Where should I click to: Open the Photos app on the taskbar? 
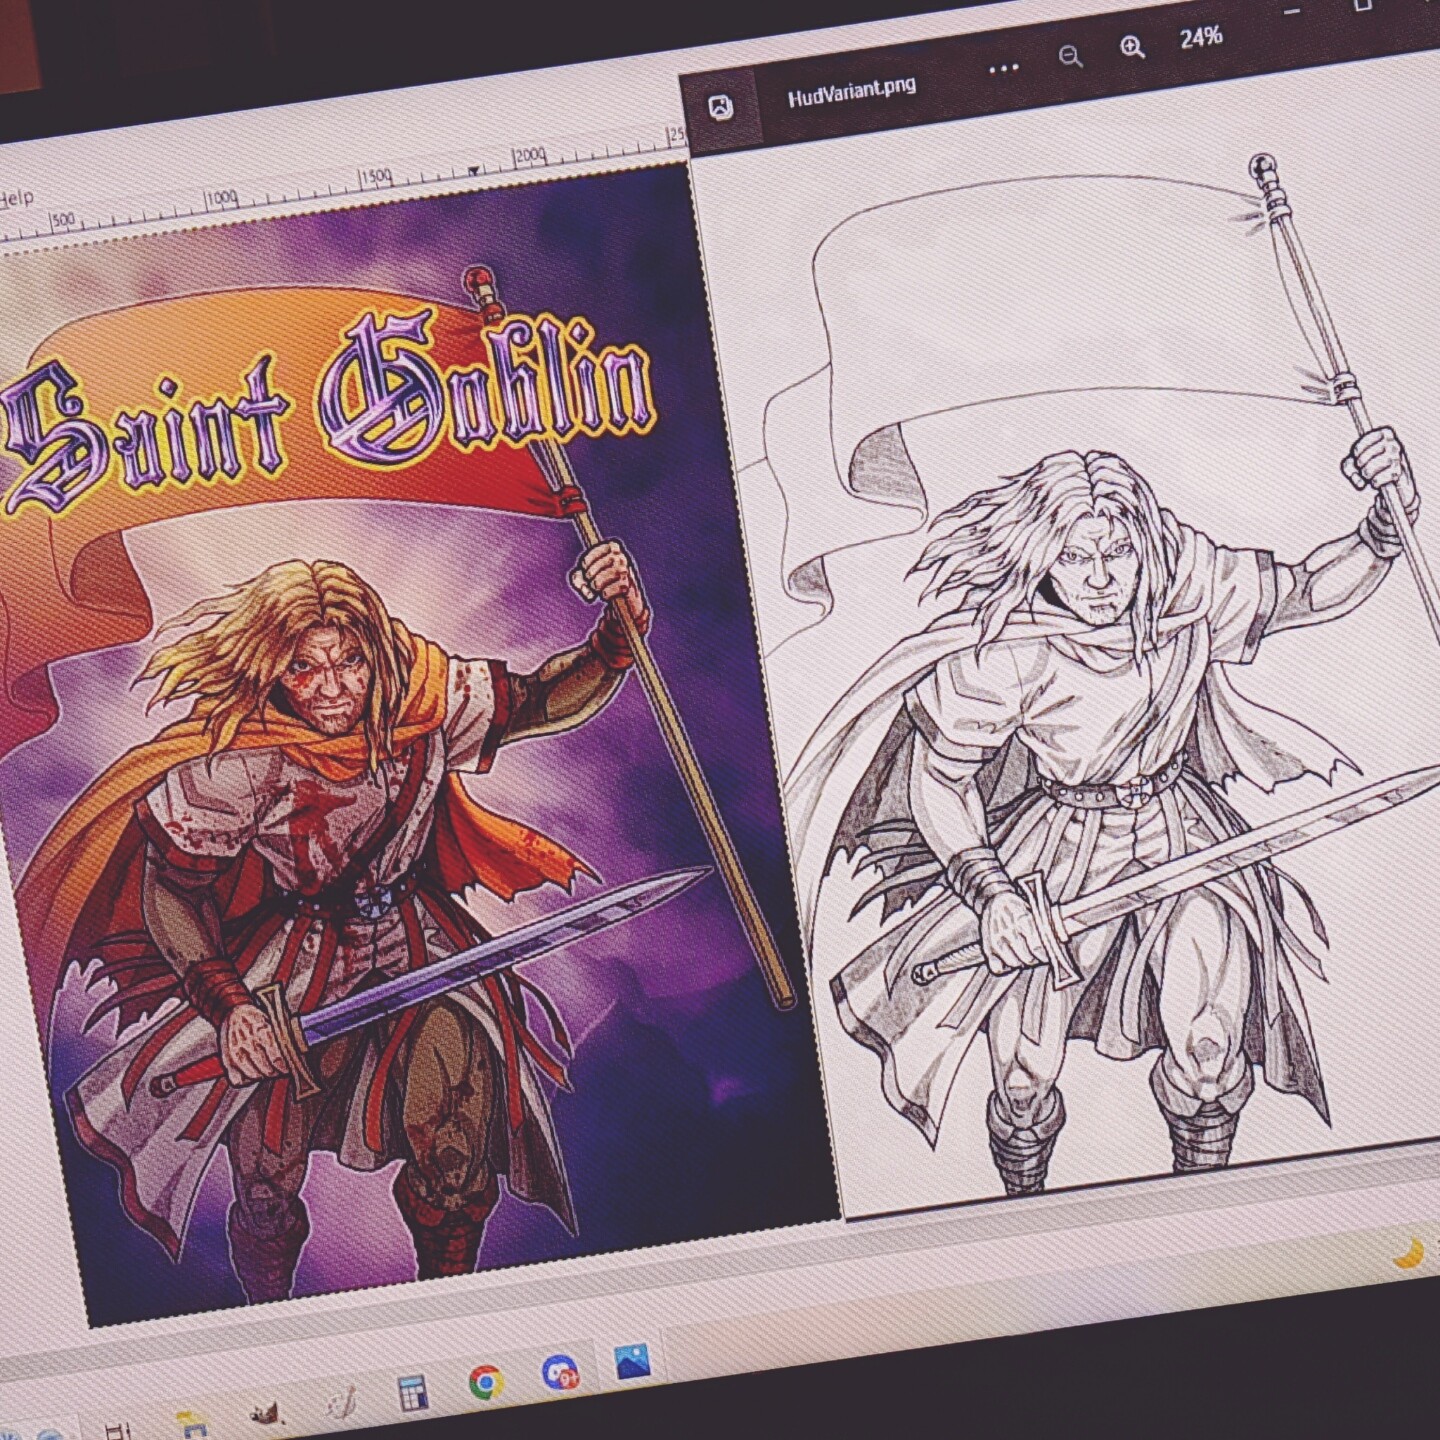point(633,1362)
